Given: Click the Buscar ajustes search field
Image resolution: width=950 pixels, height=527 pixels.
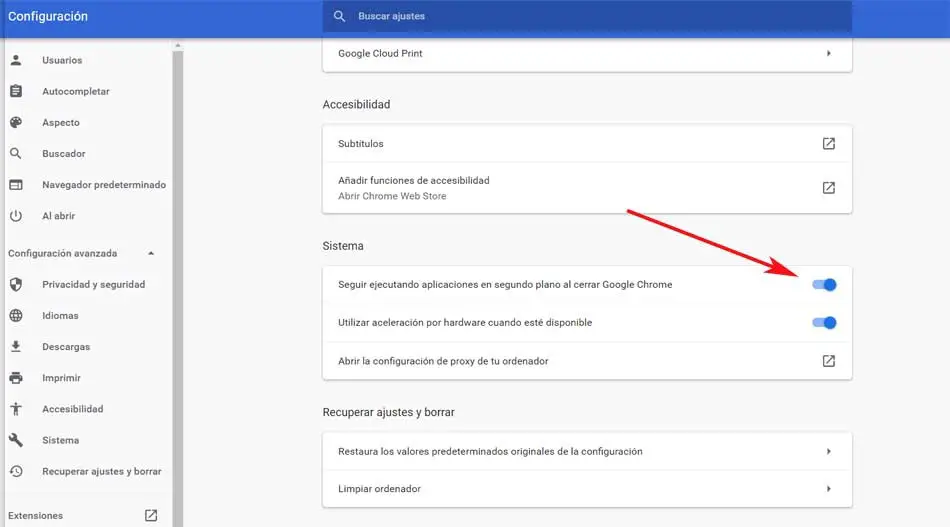Looking at the screenshot, I should [587, 16].
